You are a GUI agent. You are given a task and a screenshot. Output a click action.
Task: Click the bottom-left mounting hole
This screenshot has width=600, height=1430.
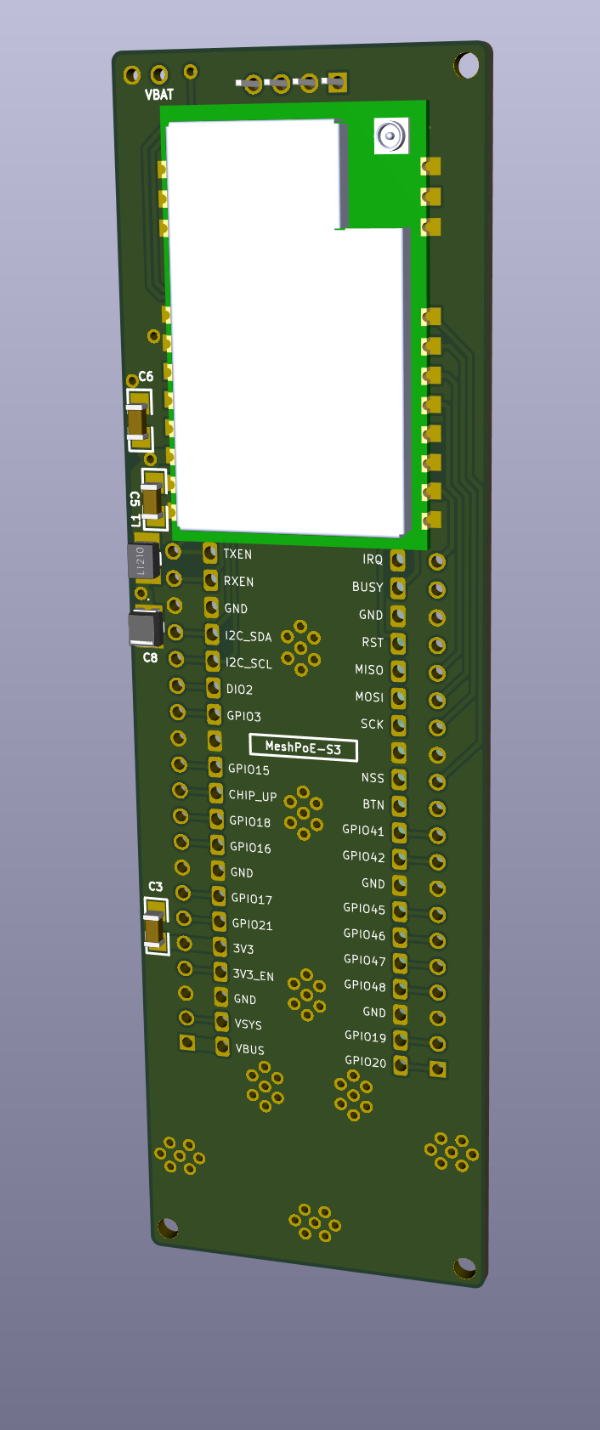168,1227
